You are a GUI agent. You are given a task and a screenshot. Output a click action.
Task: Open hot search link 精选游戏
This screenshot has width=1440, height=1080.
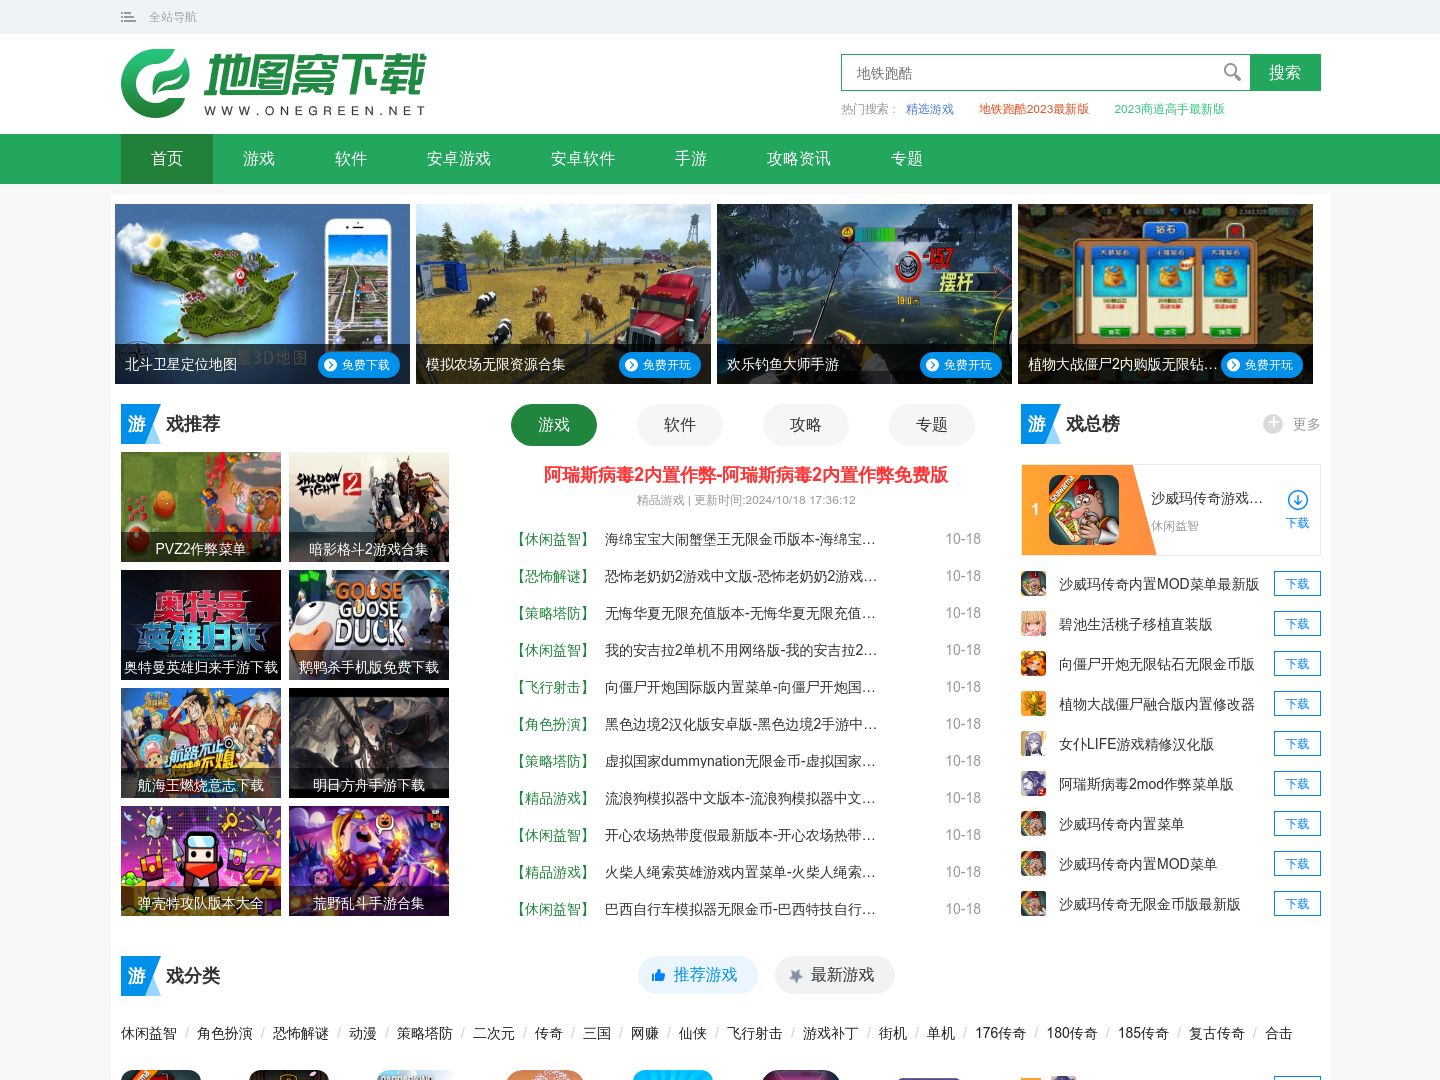click(930, 109)
